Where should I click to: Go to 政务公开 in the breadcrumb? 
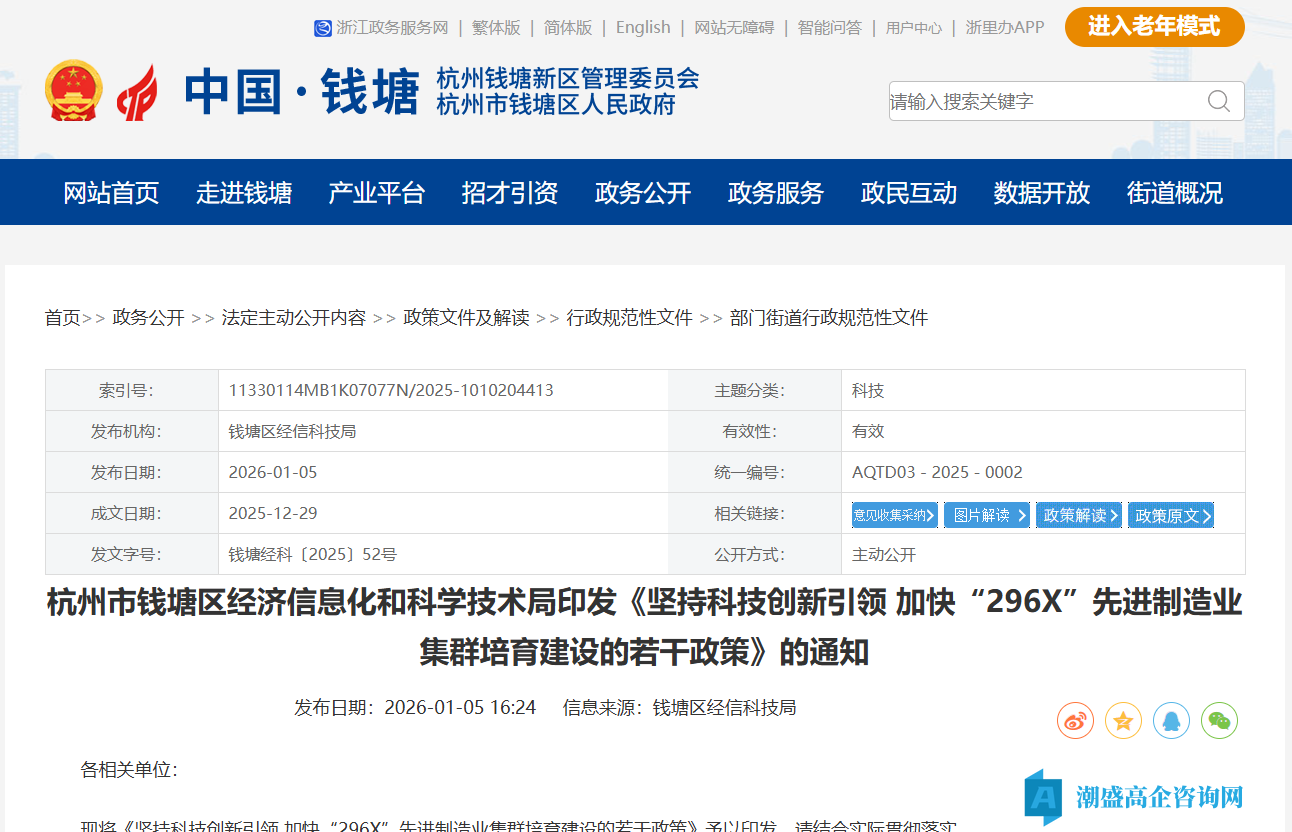[149, 318]
